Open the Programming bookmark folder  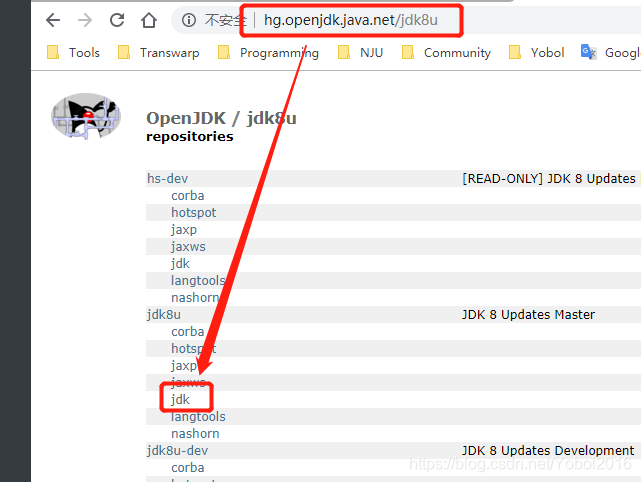coord(268,52)
